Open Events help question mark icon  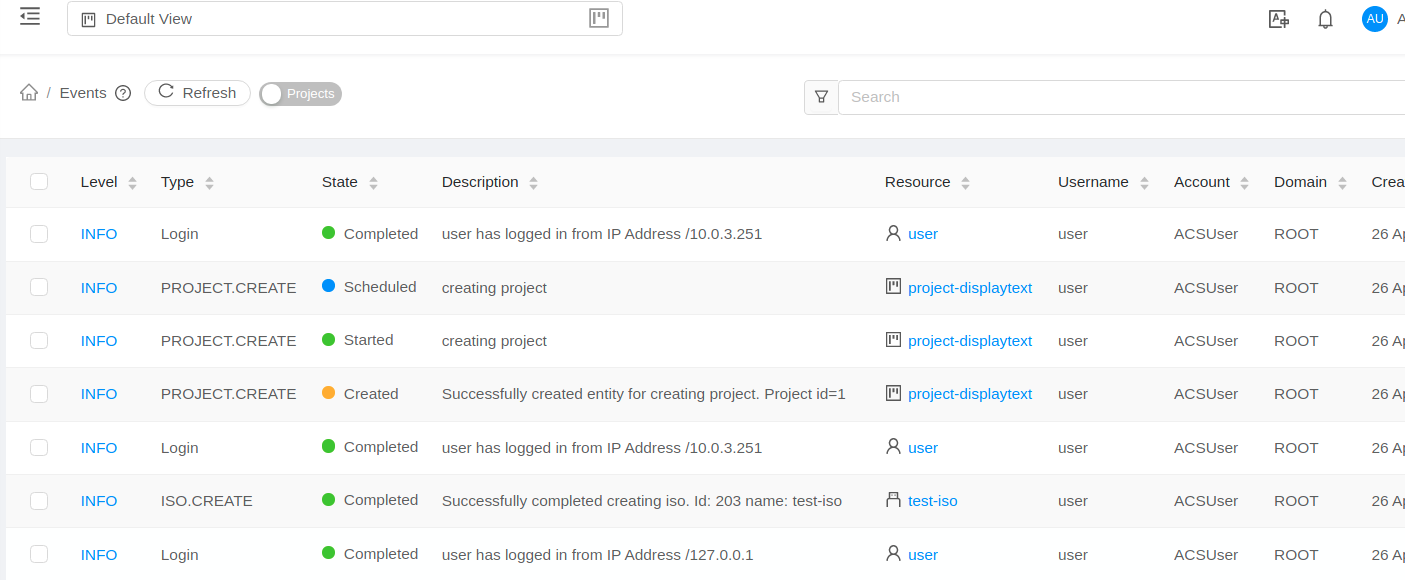coord(123,93)
